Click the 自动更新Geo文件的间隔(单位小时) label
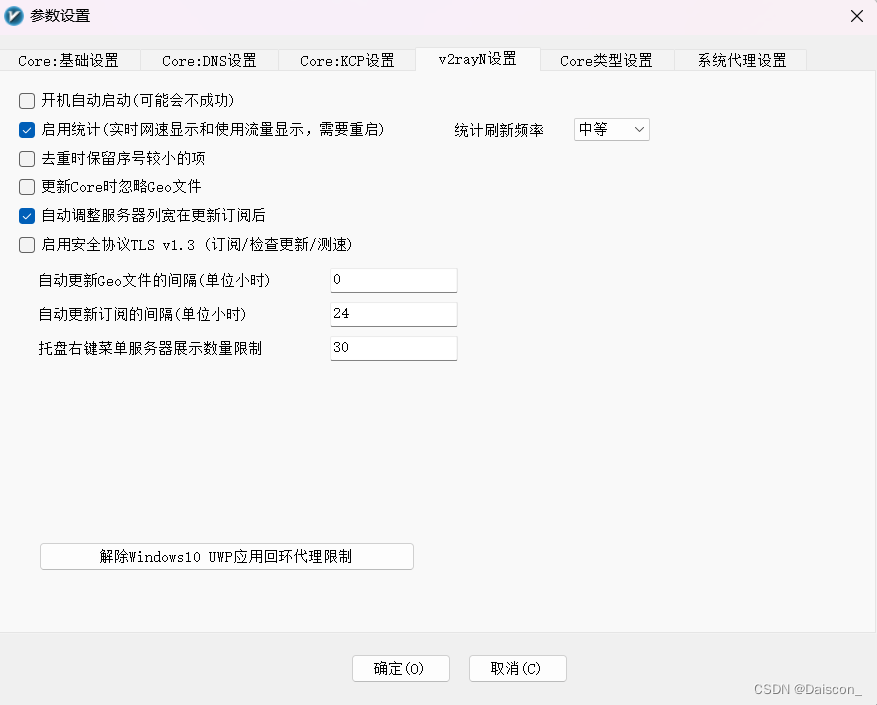 (x=154, y=280)
